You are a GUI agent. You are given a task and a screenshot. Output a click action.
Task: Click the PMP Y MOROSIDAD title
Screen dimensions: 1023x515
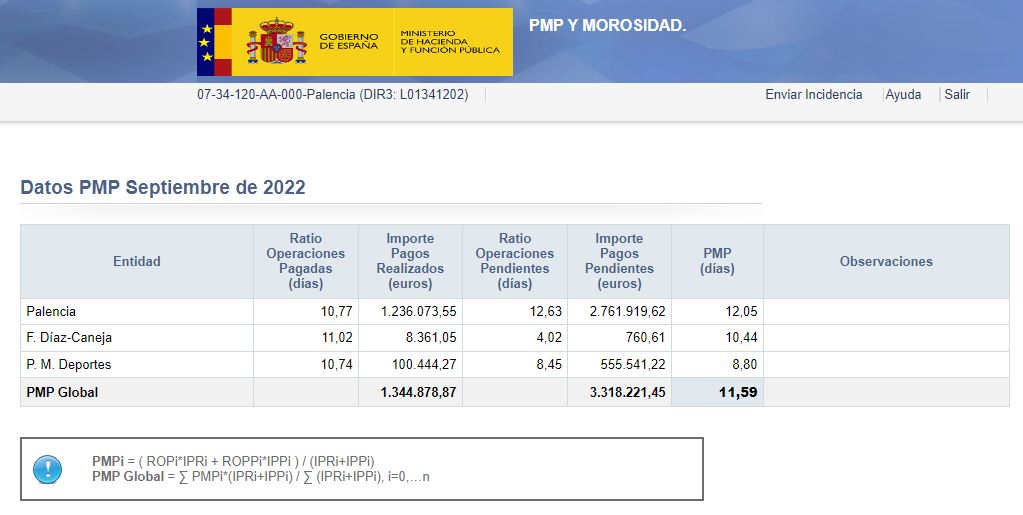click(607, 25)
